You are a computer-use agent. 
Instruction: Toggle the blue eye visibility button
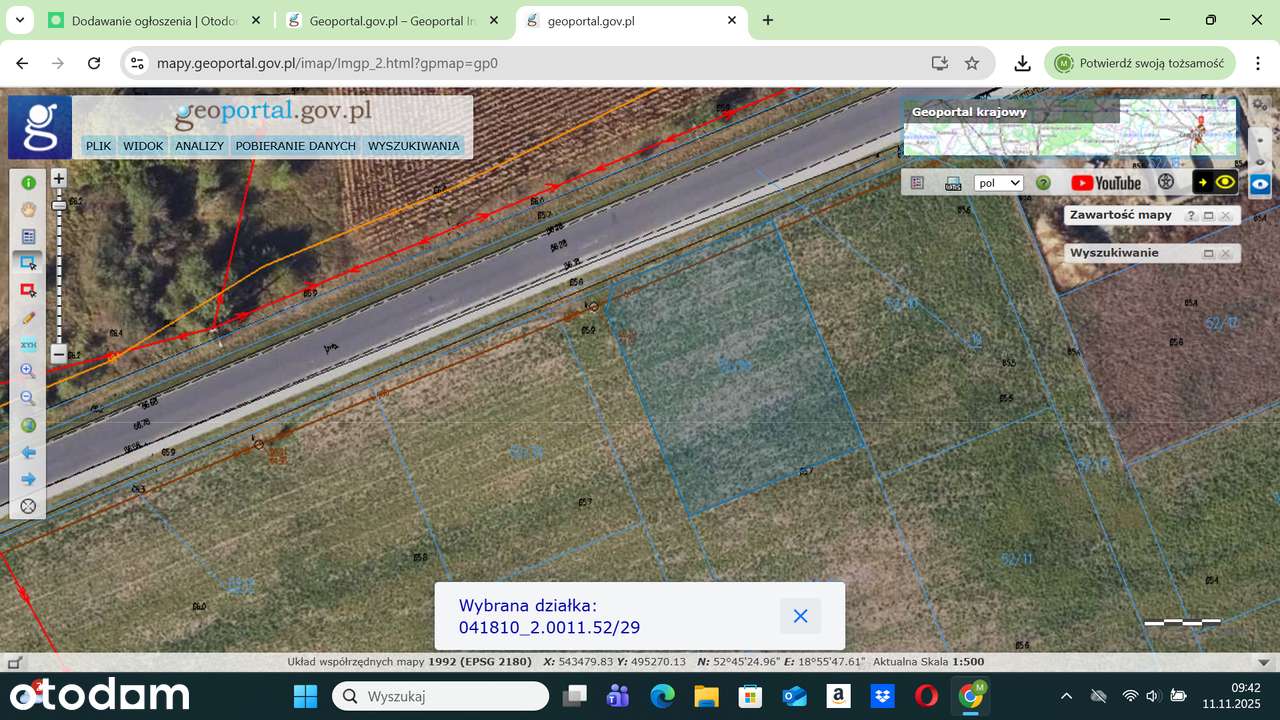(x=1260, y=184)
